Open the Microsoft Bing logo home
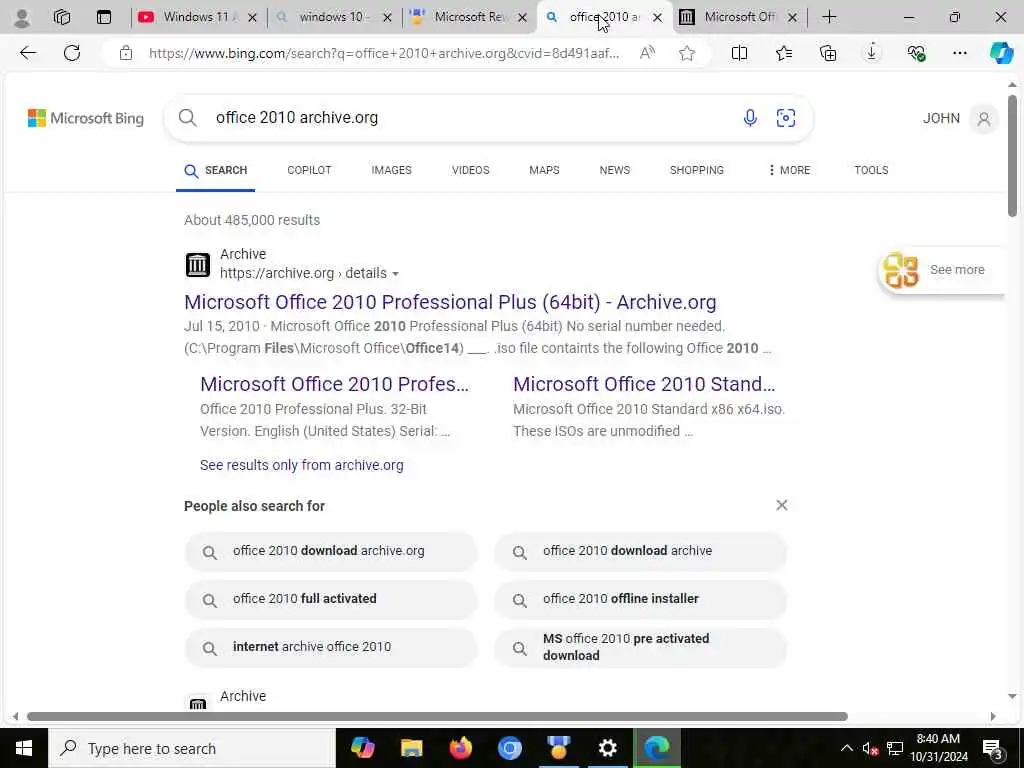Viewport: 1024px width, 768px height. (86, 118)
